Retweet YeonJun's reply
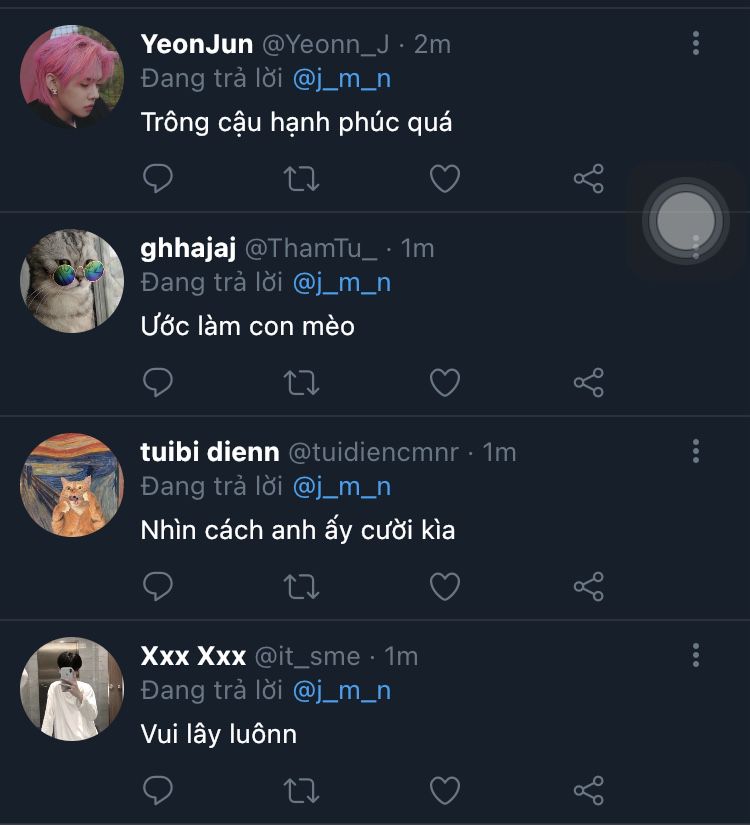Viewport: 750px width, 825px height. (301, 178)
